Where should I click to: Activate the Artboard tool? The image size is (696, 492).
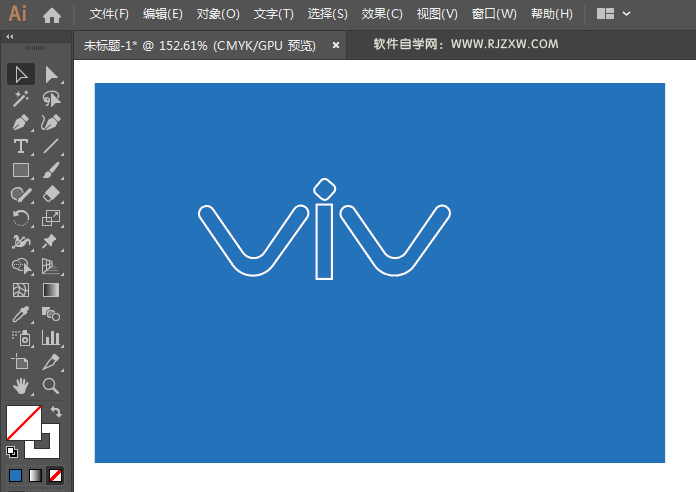[20, 362]
